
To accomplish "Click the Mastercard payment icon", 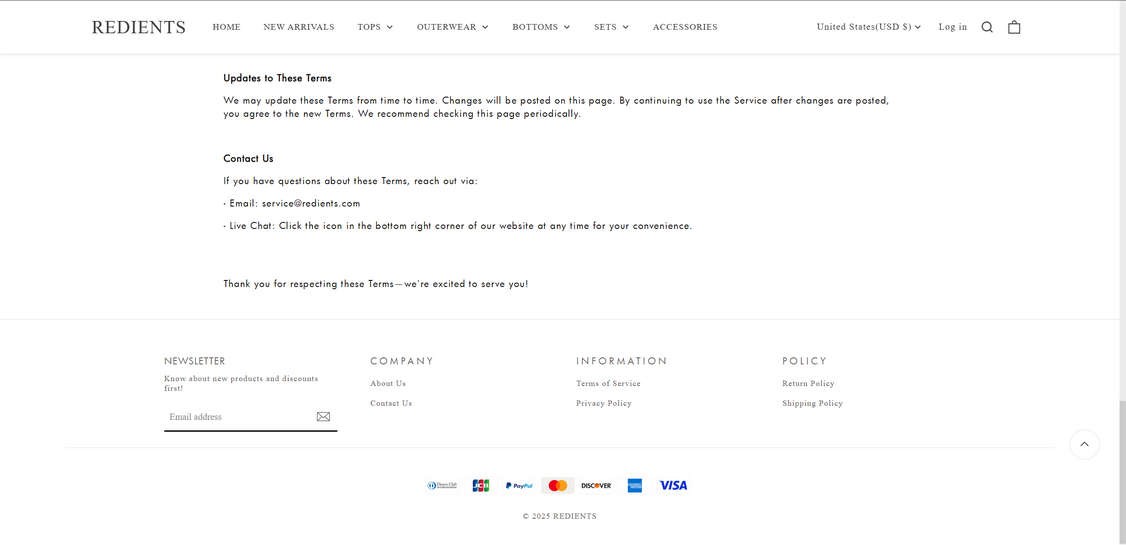I will pos(557,485).
